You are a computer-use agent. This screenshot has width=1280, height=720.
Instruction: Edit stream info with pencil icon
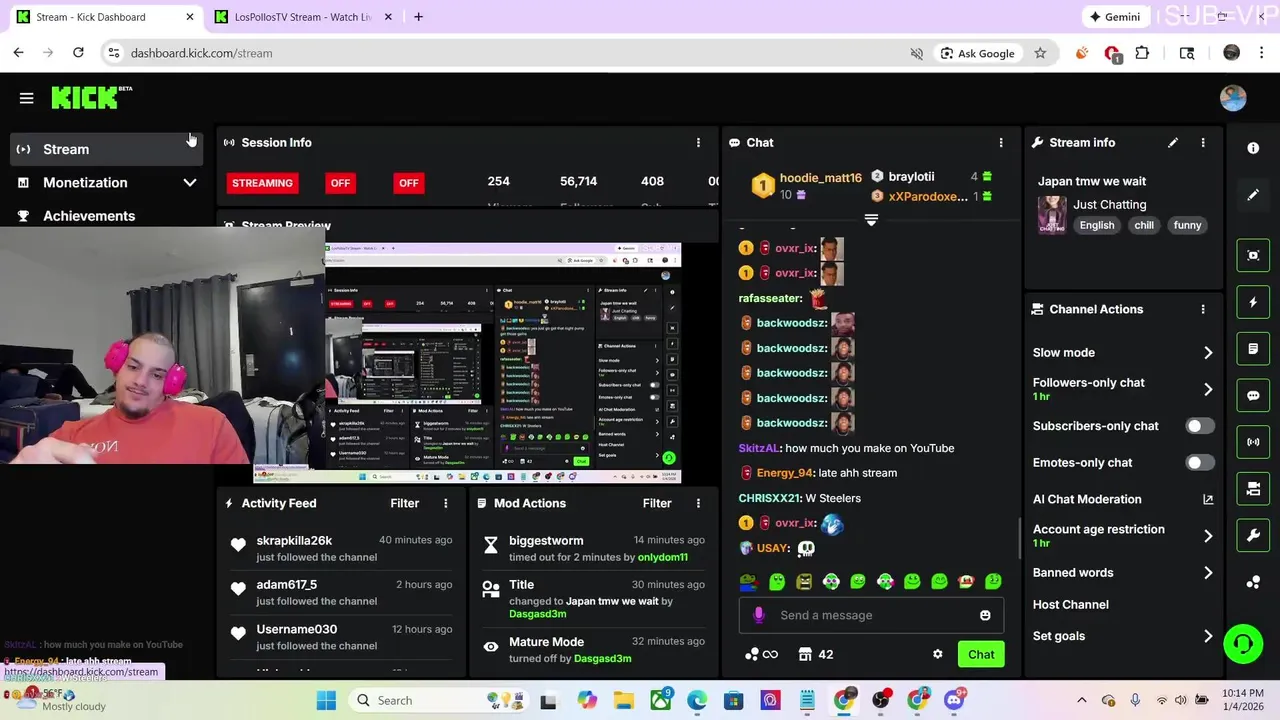[1173, 143]
